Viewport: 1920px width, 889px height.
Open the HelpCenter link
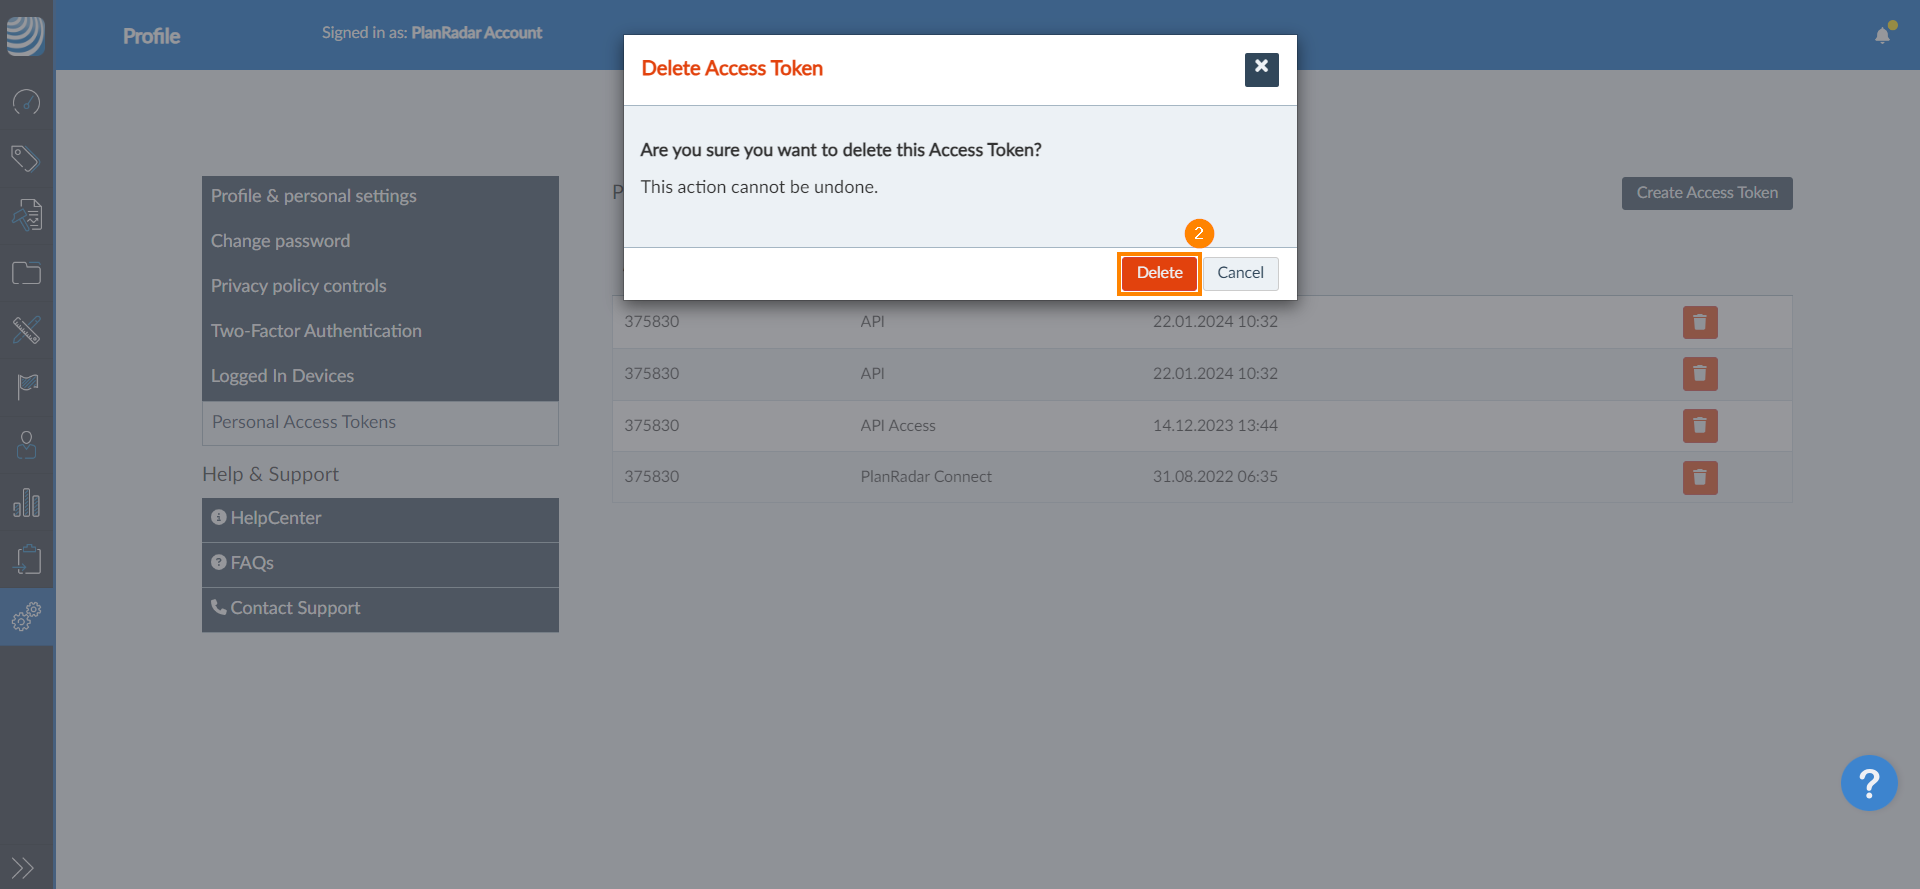276,518
